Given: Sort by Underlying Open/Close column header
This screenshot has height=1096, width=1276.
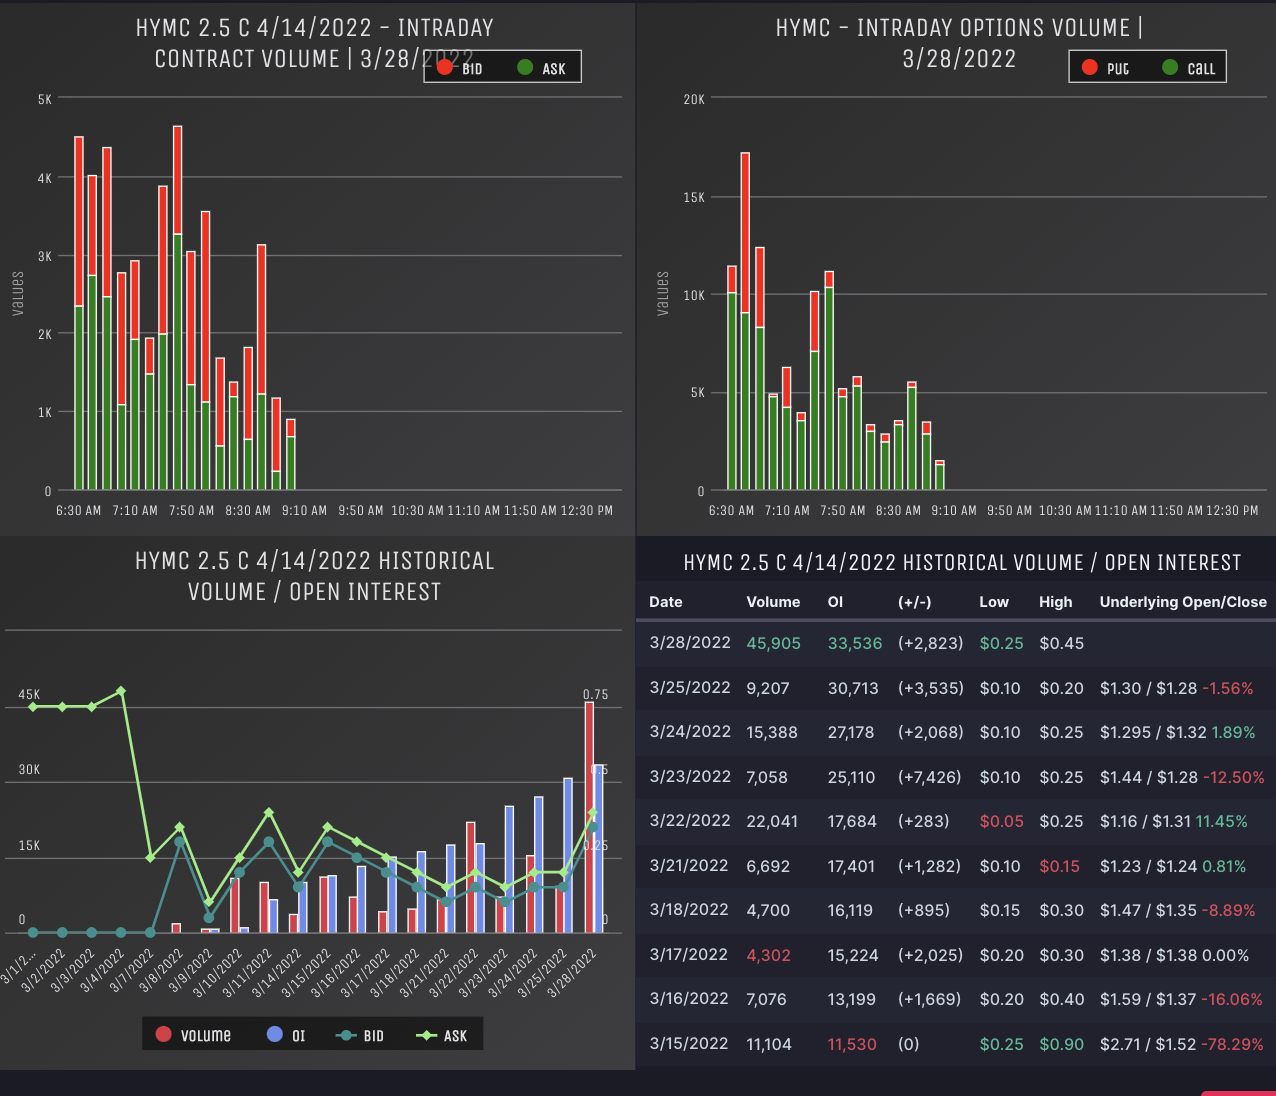Looking at the screenshot, I should coord(1183,602).
